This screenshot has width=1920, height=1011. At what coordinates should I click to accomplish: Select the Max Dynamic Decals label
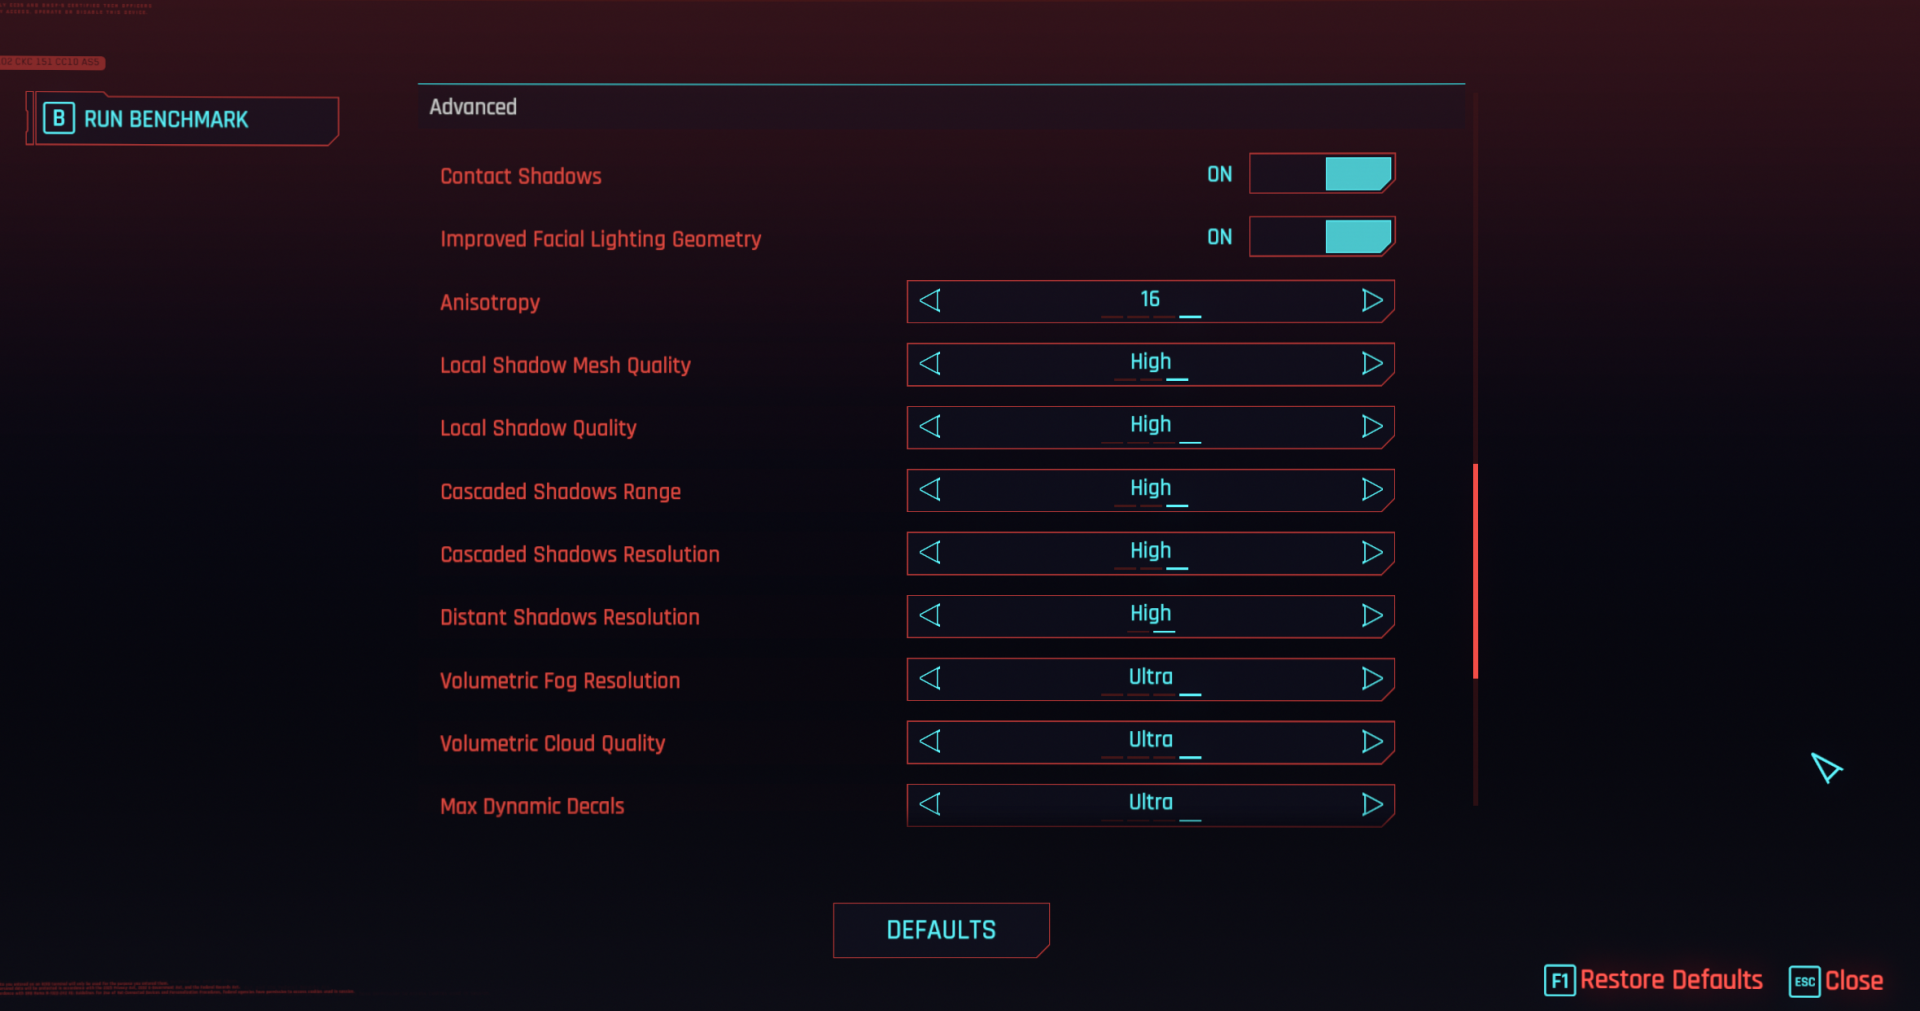pyautogui.click(x=532, y=807)
